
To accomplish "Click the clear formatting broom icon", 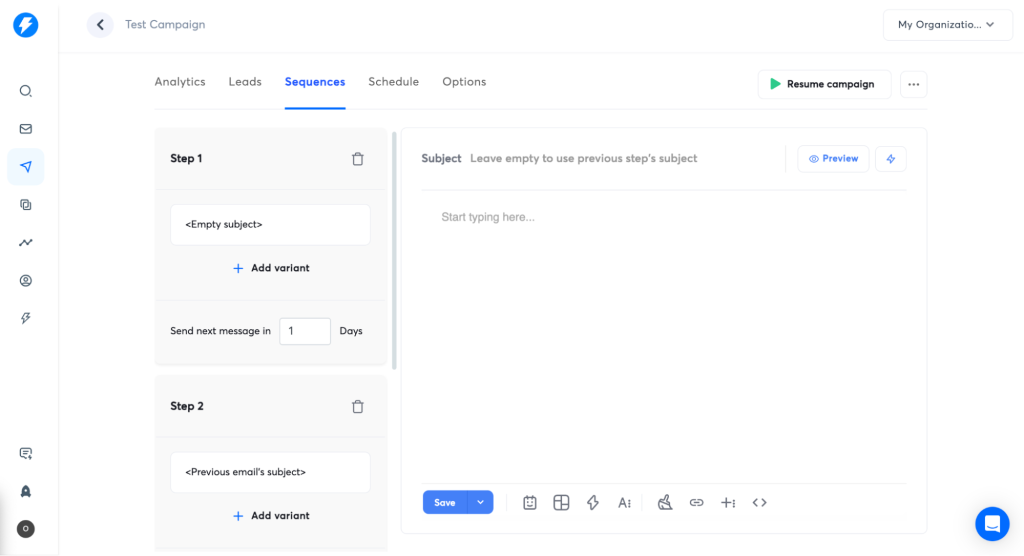I will point(665,502).
